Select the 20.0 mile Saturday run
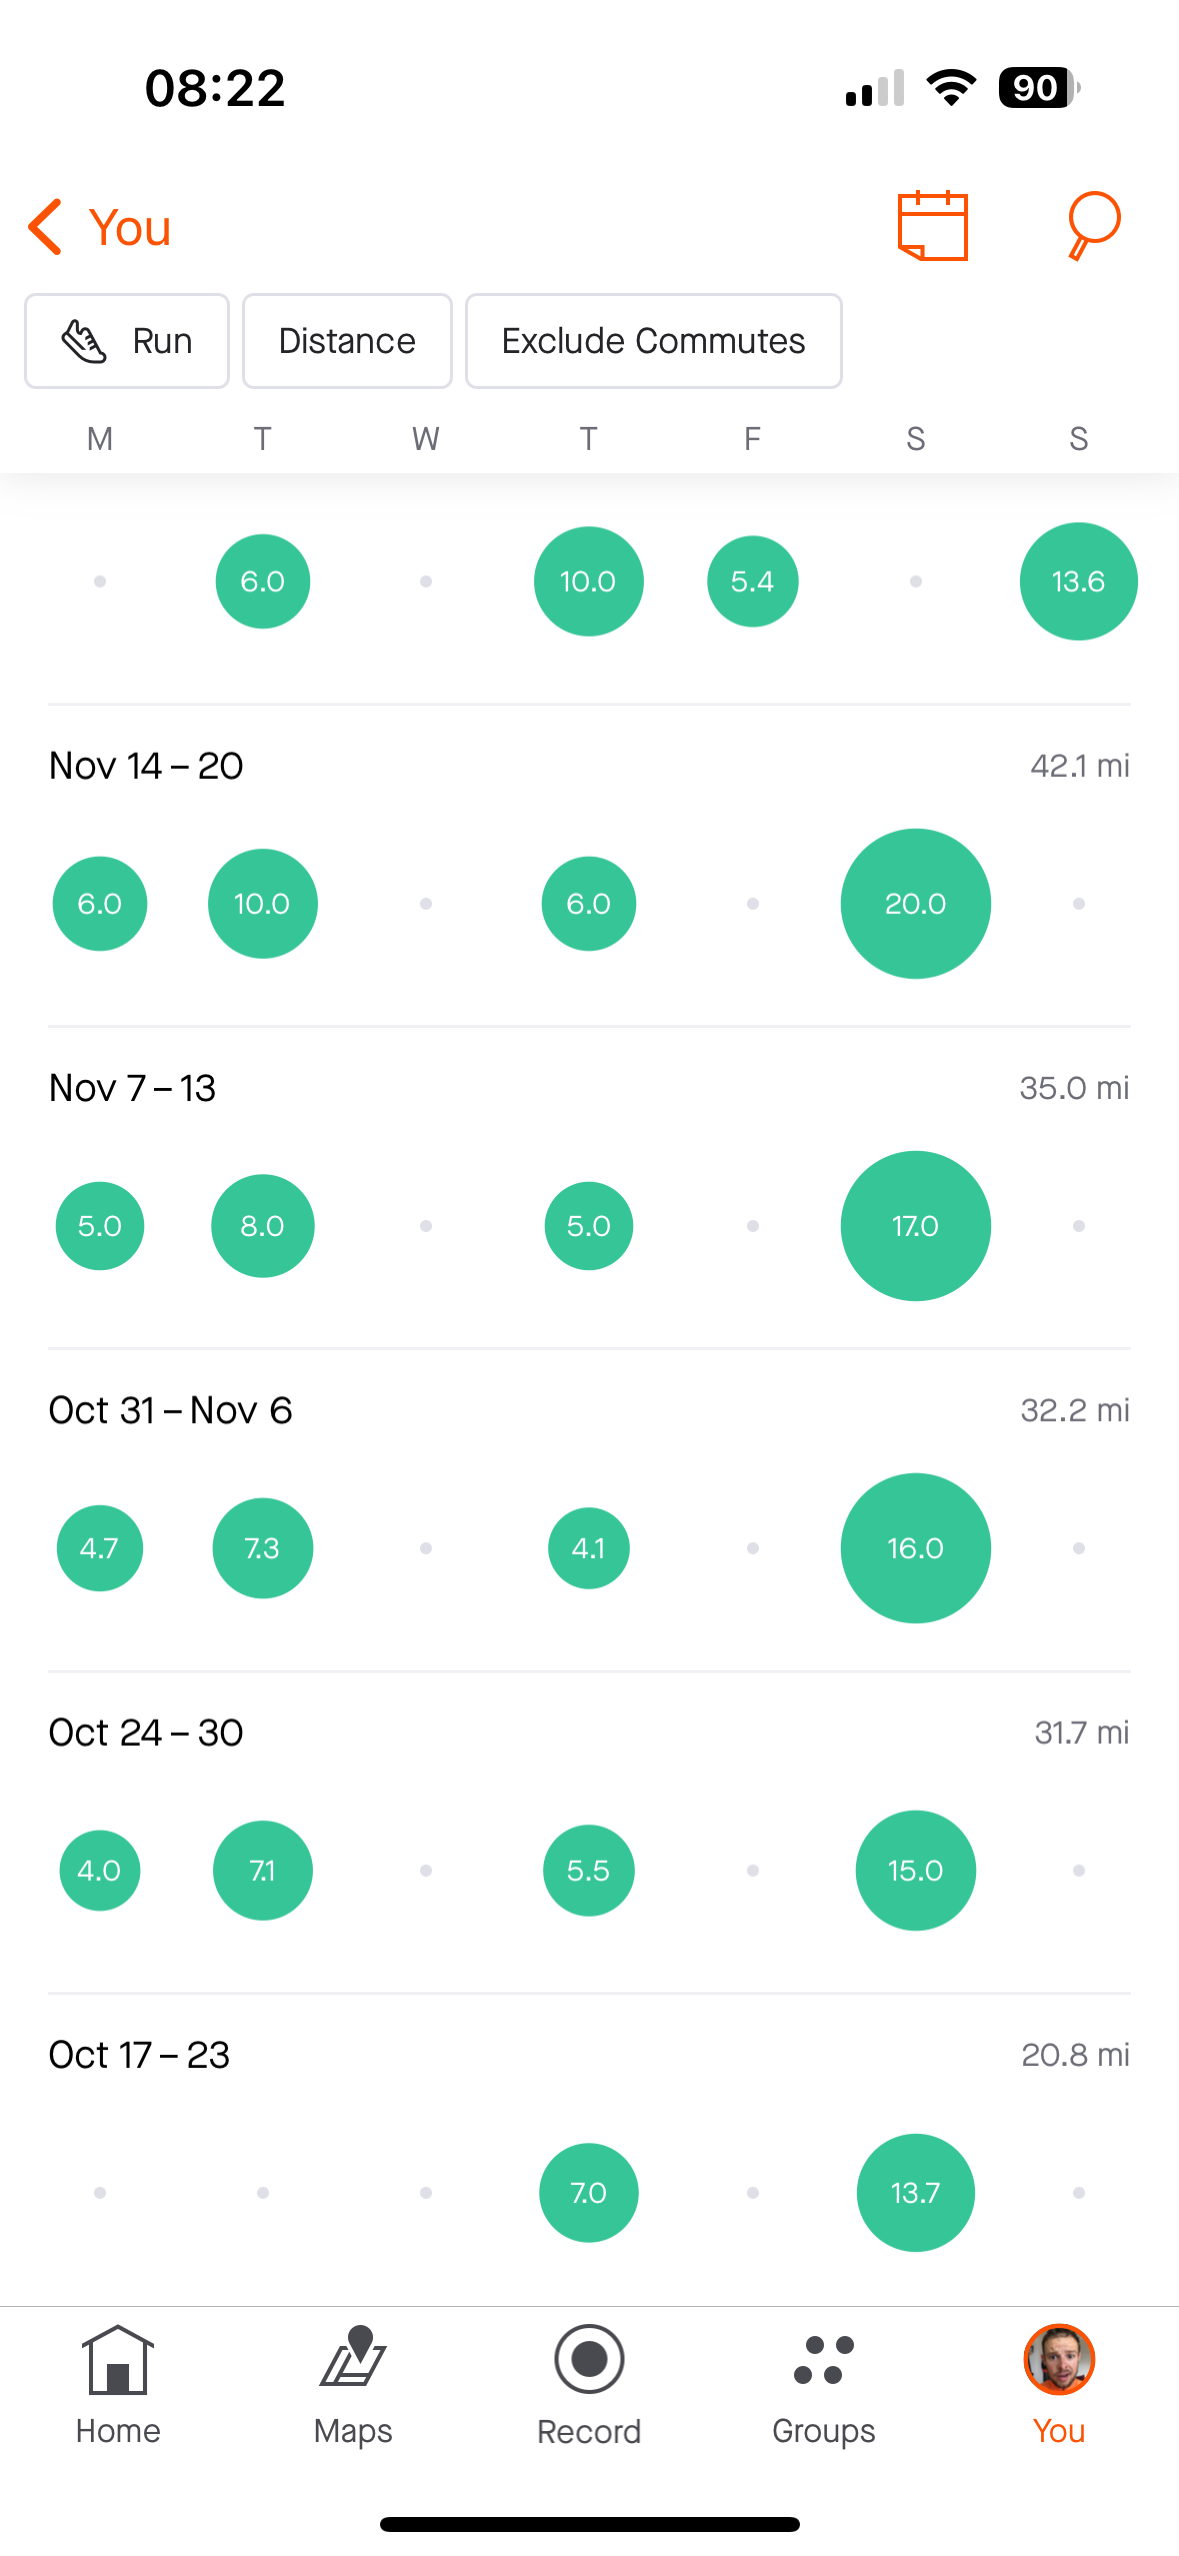This screenshot has width=1179, height=2556. (x=915, y=904)
